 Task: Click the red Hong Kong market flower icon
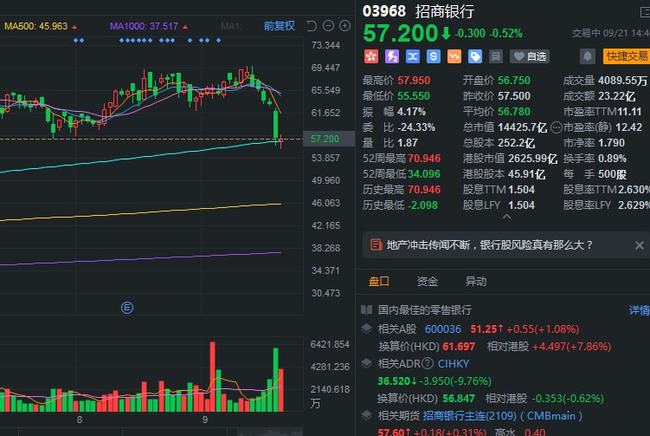371,56
